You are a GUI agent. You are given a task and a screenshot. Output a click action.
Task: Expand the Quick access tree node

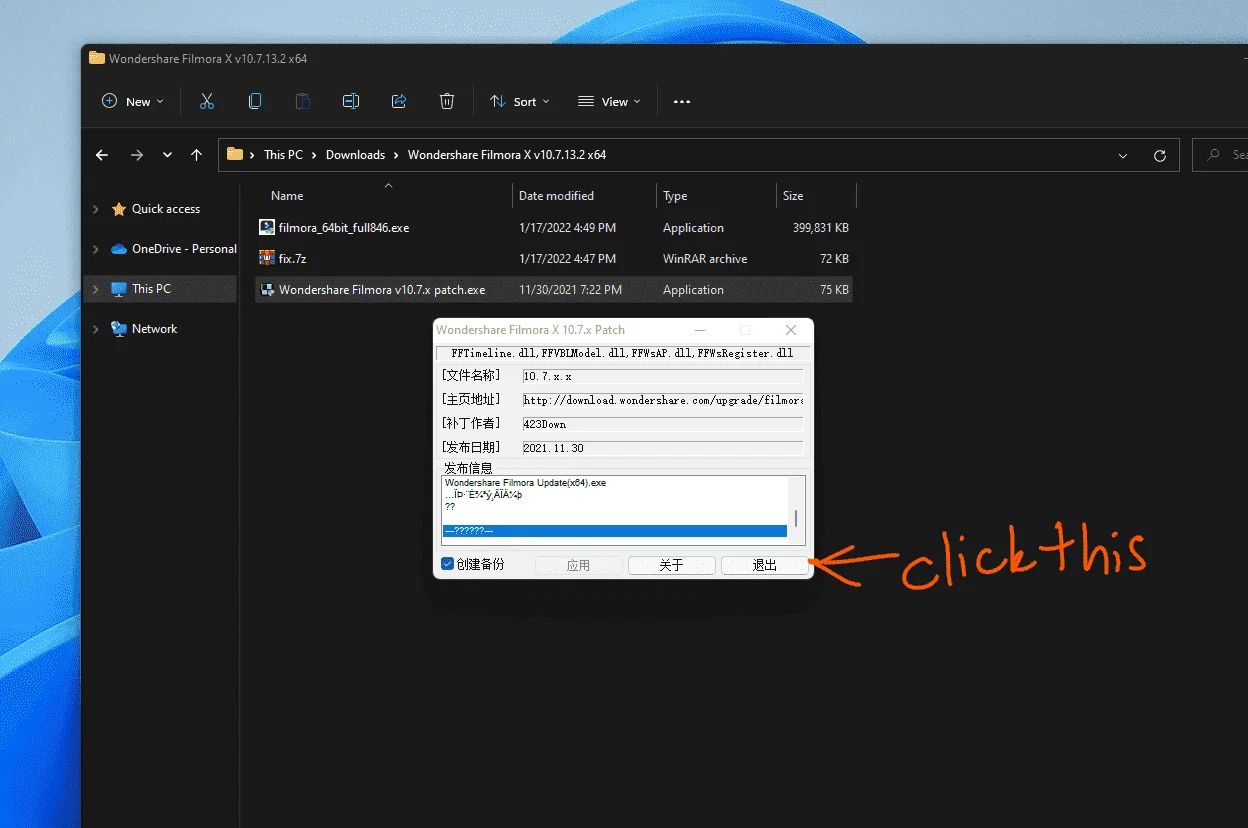tap(96, 209)
